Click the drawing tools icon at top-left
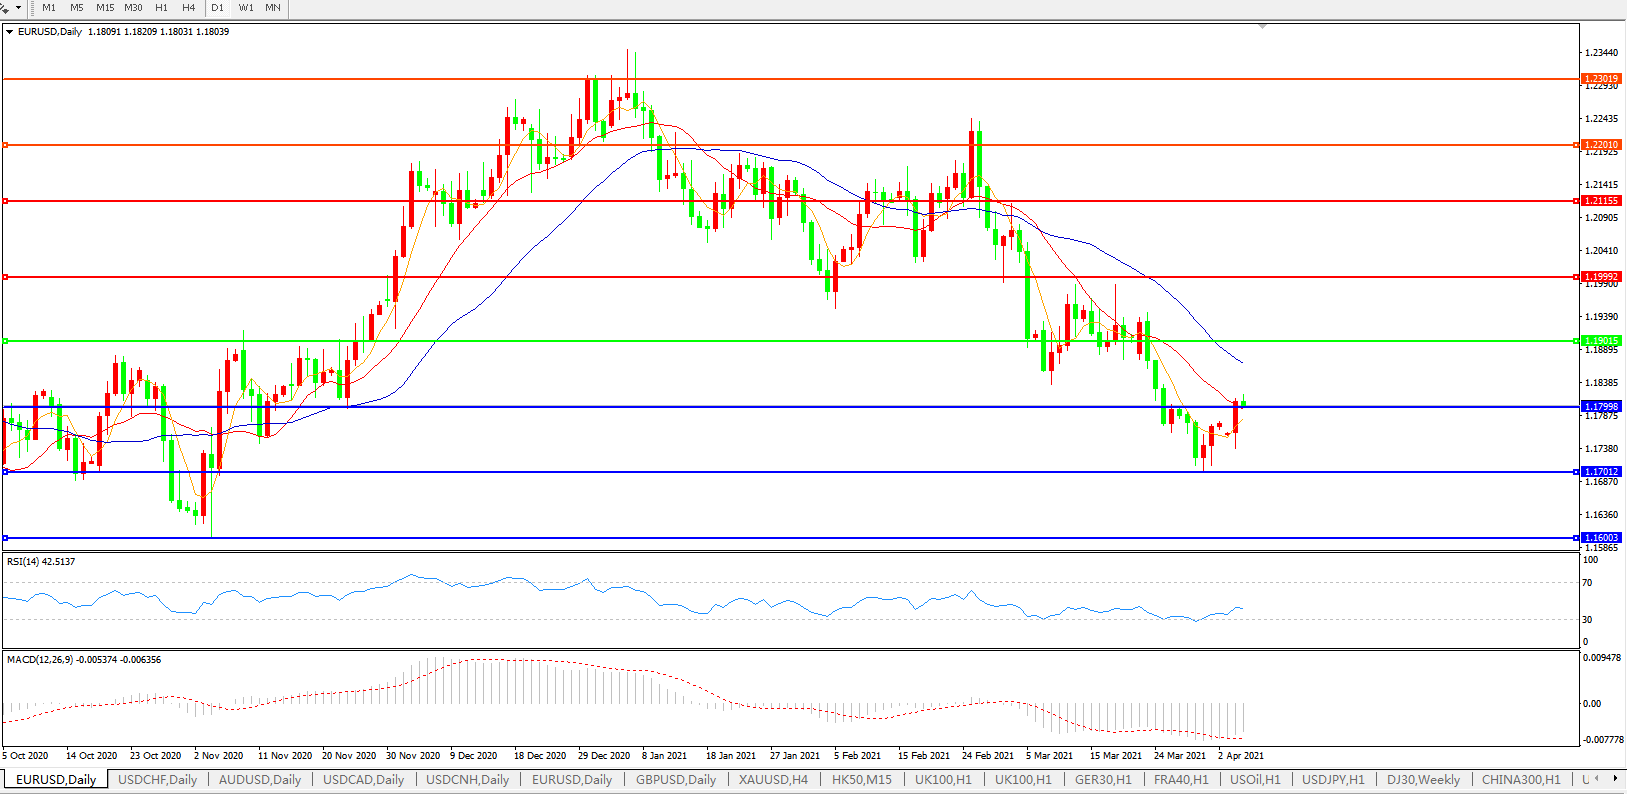The width and height of the screenshot is (1627, 794). 5,8
